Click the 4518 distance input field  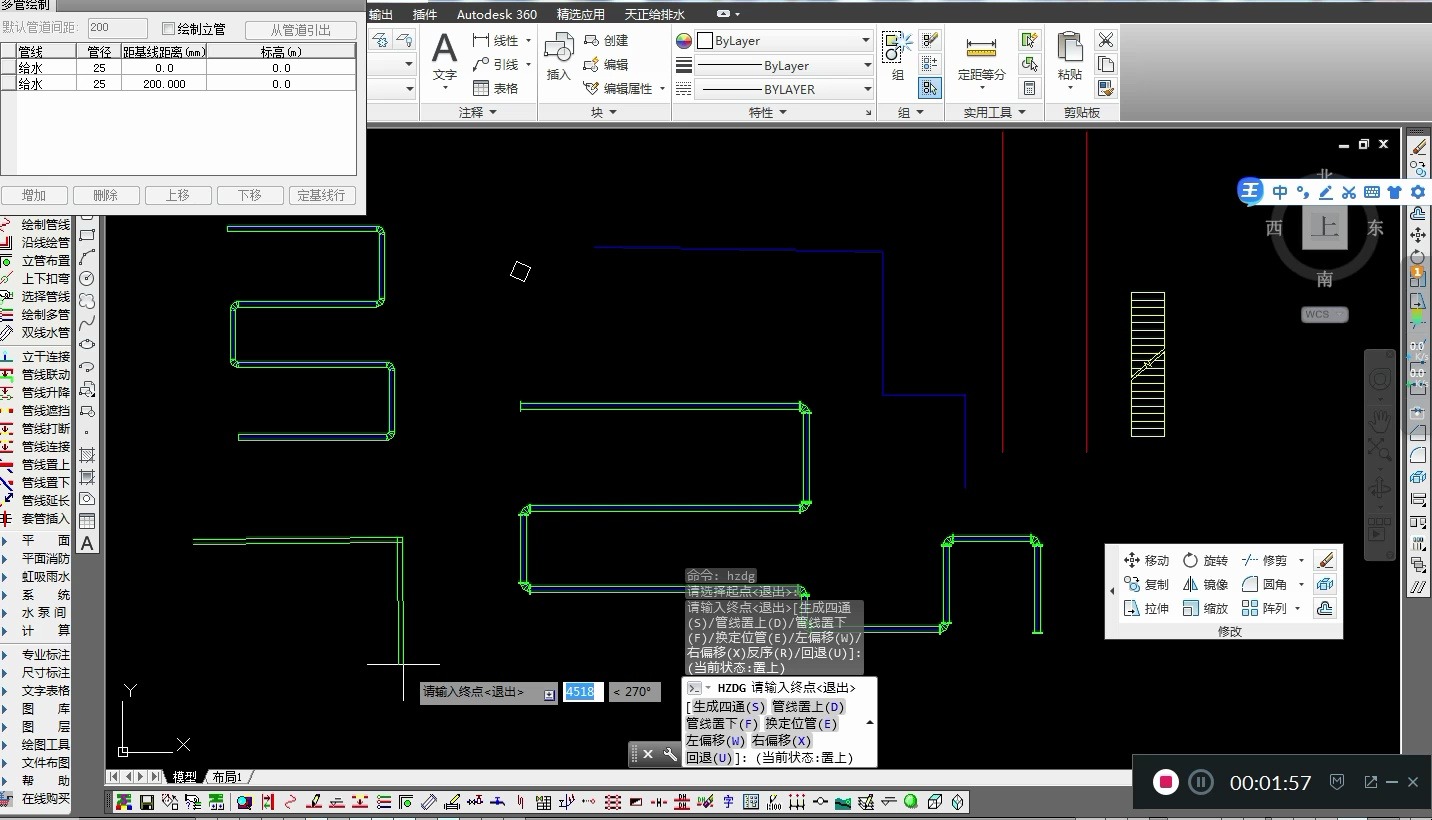(x=582, y=691)
